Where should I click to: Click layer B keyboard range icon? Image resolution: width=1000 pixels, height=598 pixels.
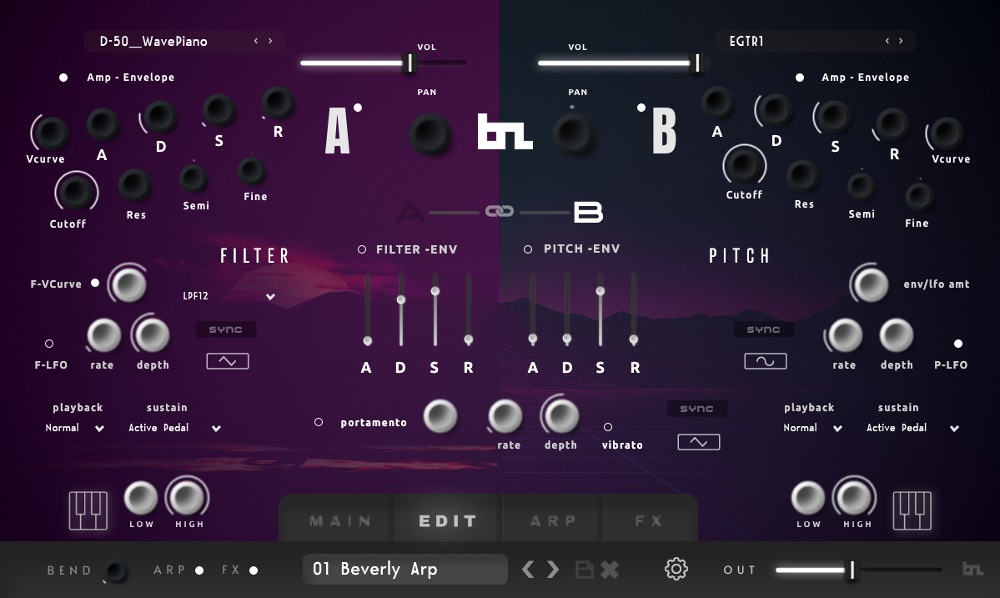[x=912, y=511]
